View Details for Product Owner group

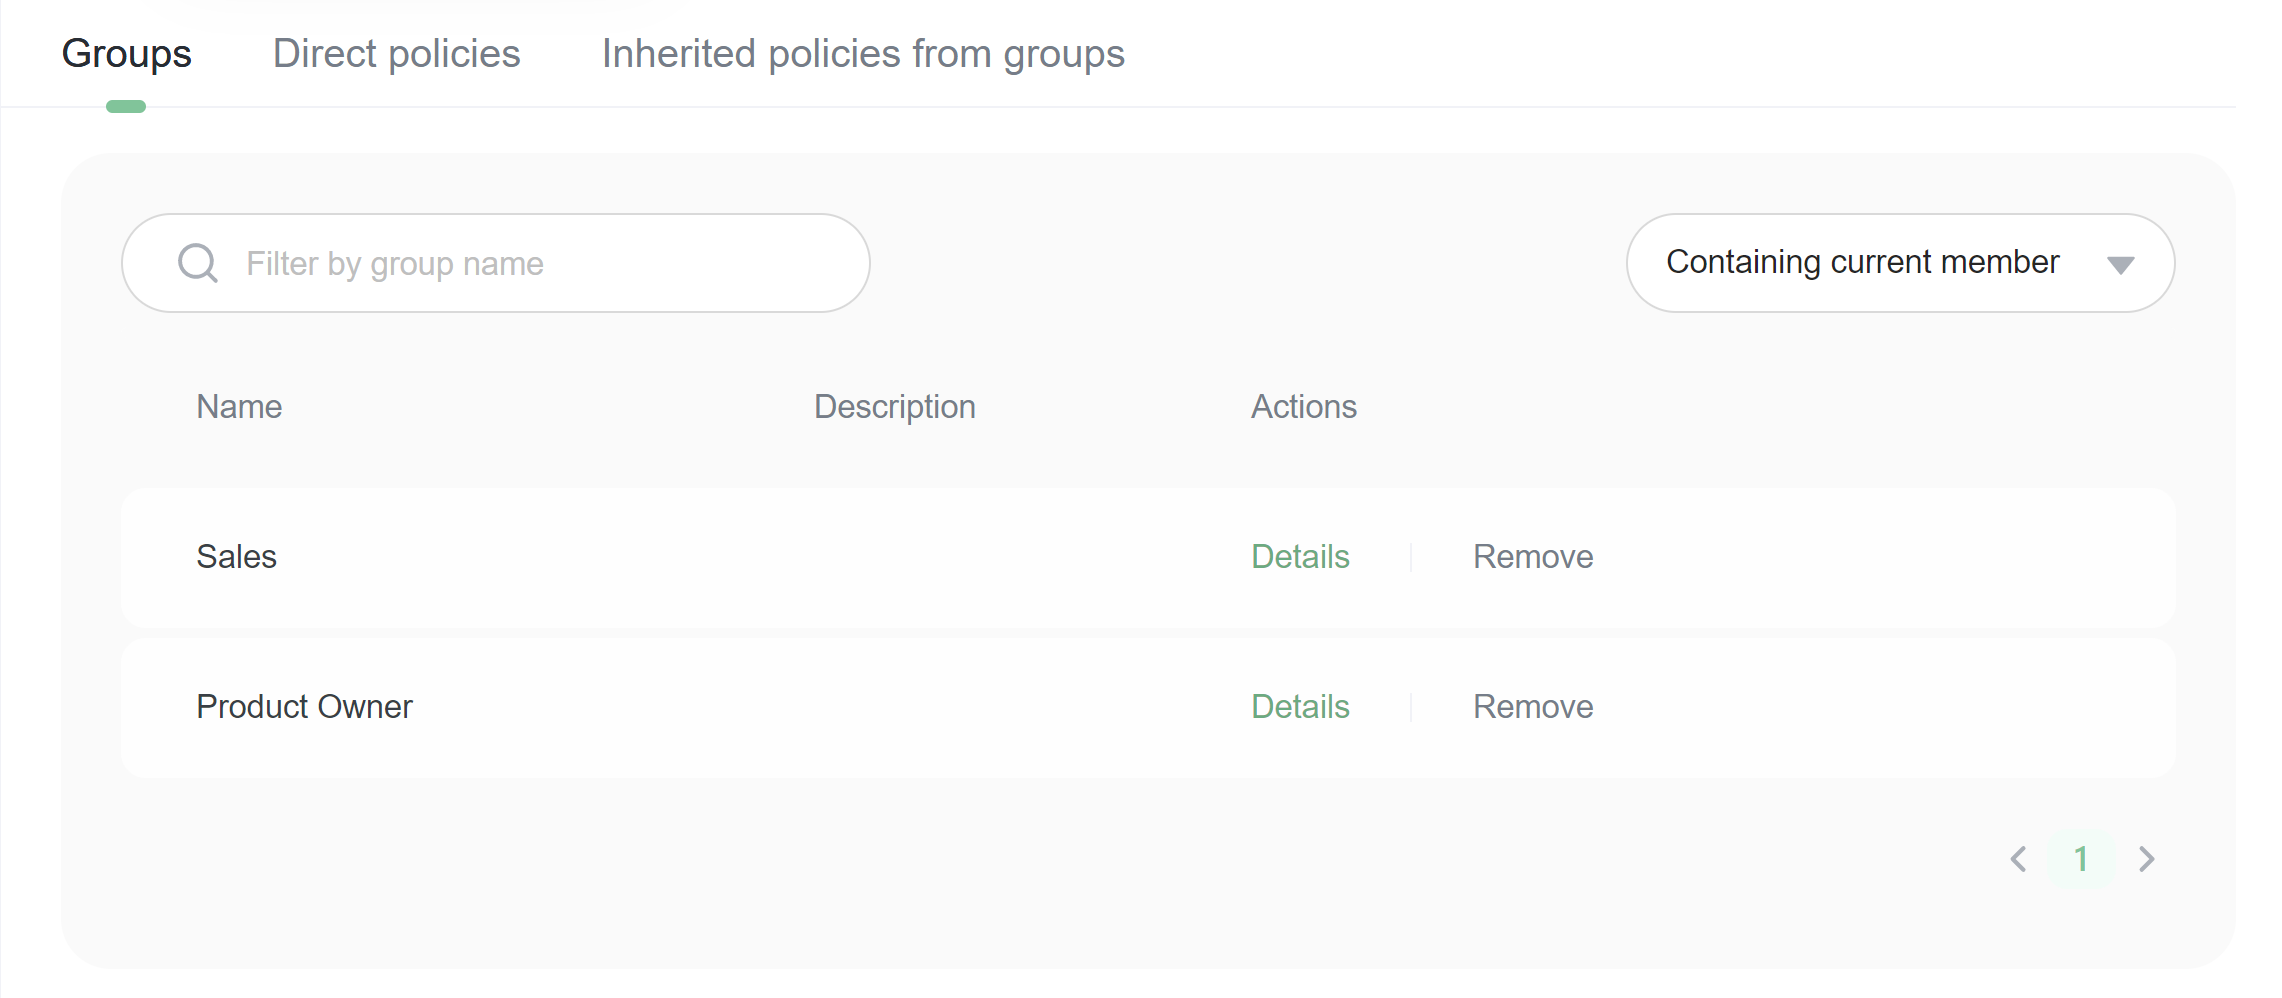pos(1300,707)
